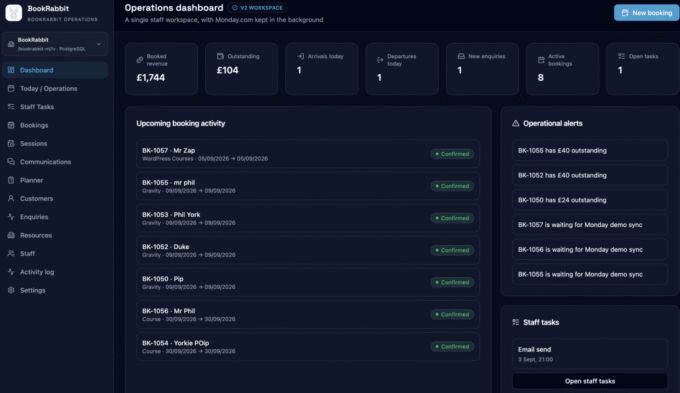
Task: Click the BK-1050 Pip booking
Action: point(308,282)
